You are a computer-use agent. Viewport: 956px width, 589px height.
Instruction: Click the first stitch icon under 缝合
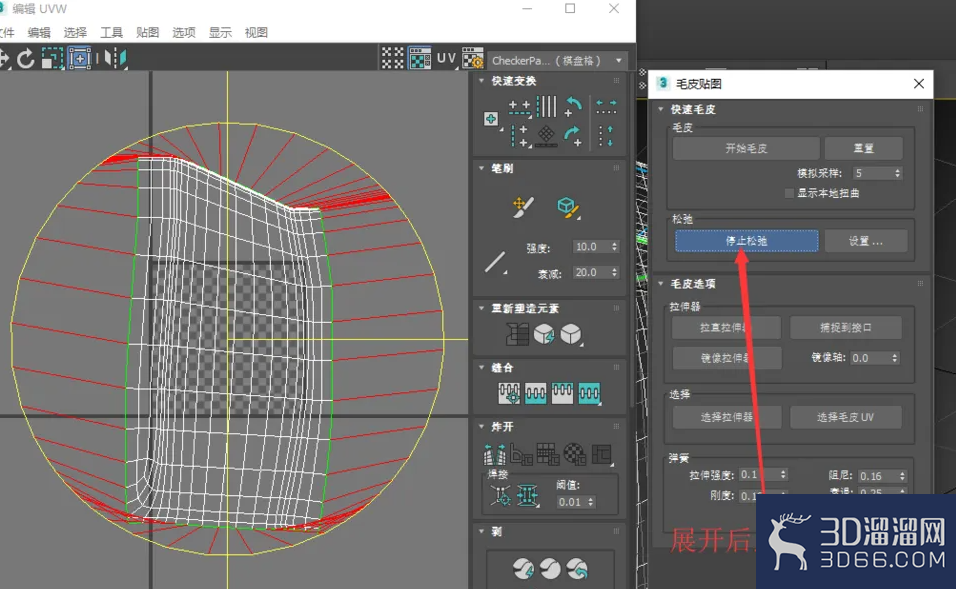(509, 393)
